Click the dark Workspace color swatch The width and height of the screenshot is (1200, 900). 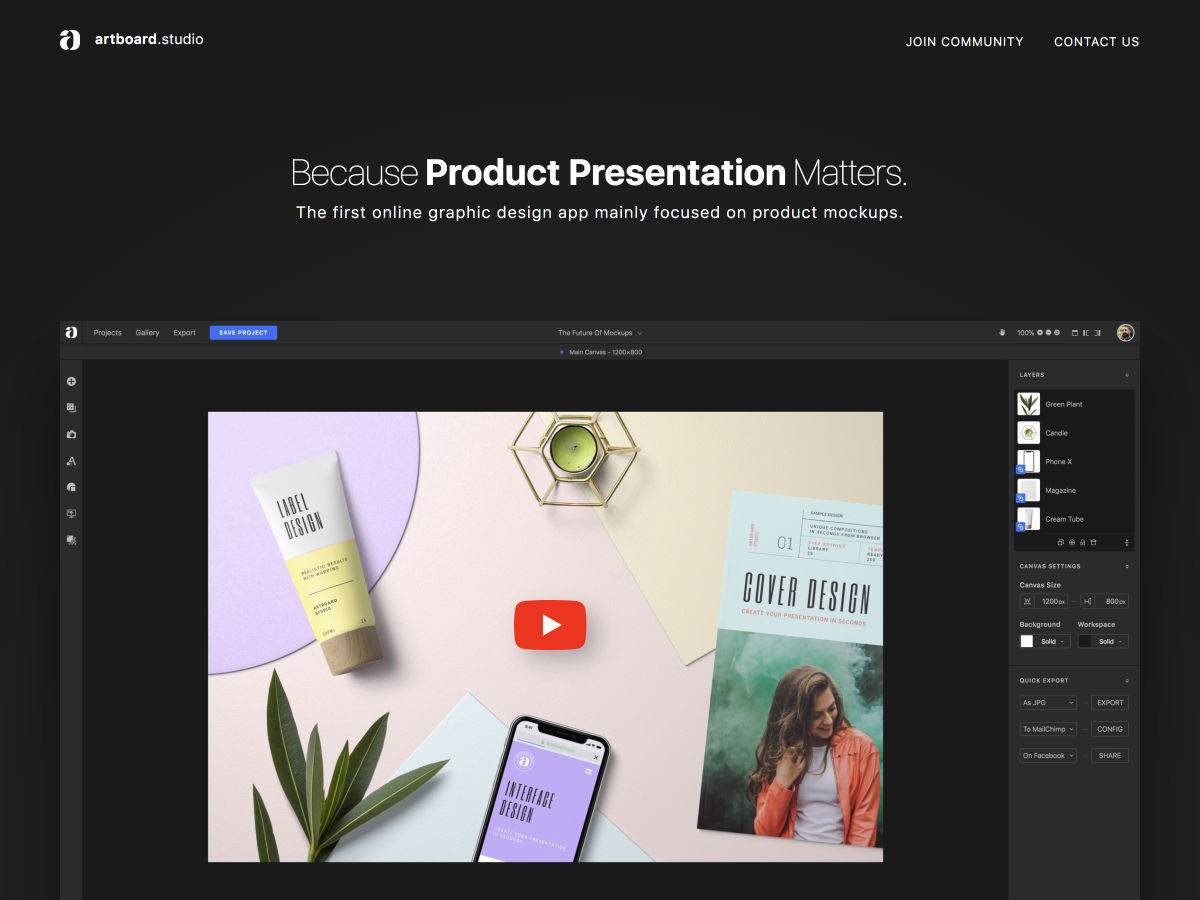[1085, 641]
